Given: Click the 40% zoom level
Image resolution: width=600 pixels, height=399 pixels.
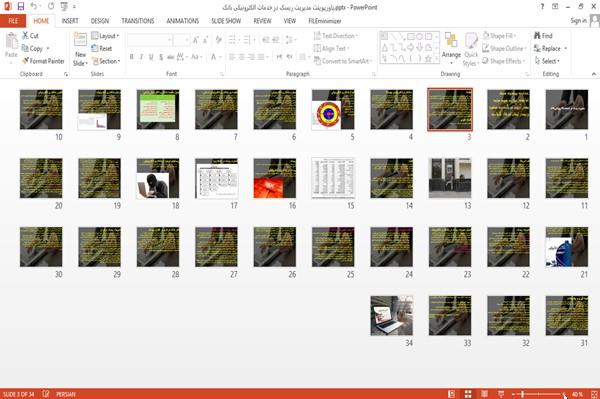Looking at the screenshot, I should click(577, 394).
